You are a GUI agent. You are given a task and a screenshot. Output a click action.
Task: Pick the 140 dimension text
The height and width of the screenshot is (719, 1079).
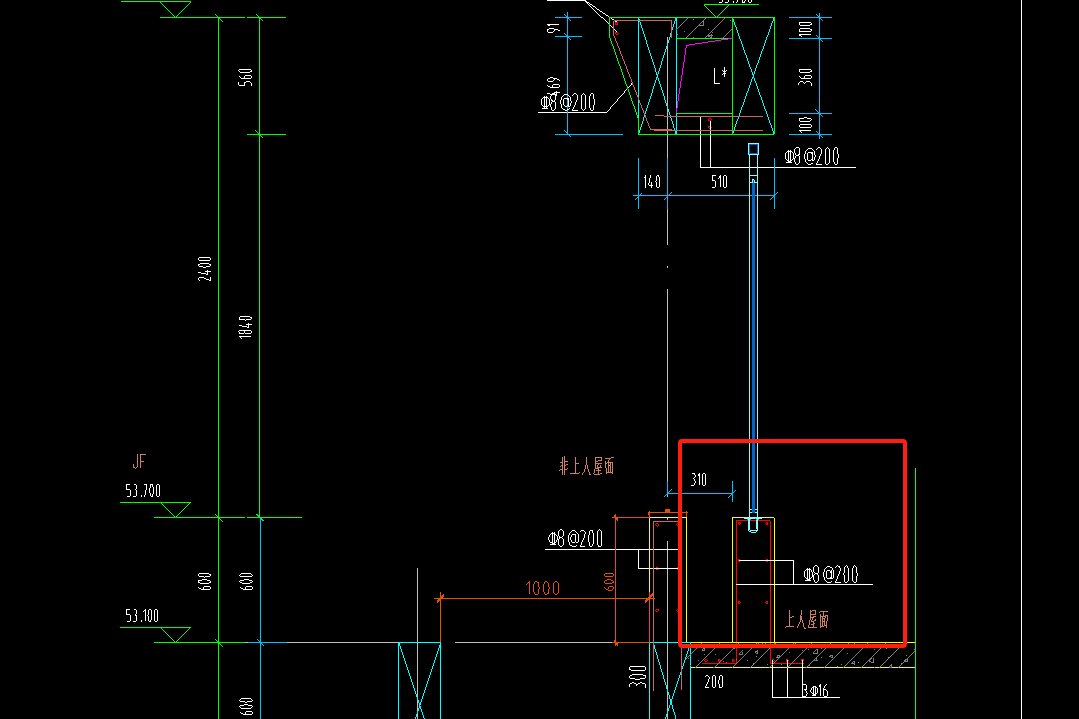[x=652, y=182]
